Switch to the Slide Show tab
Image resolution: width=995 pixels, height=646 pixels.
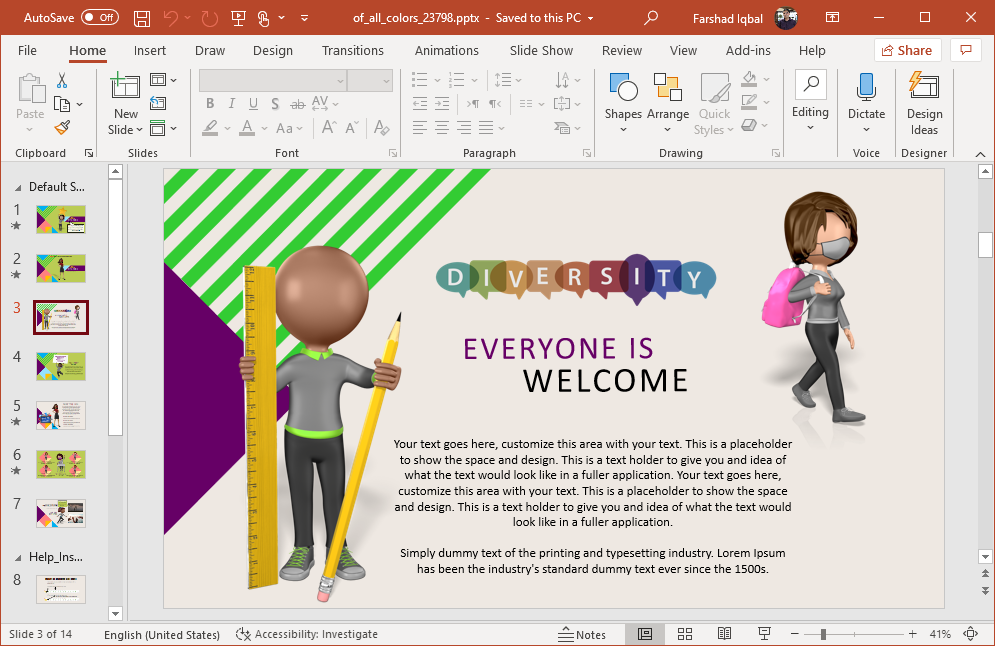point(541,50)
